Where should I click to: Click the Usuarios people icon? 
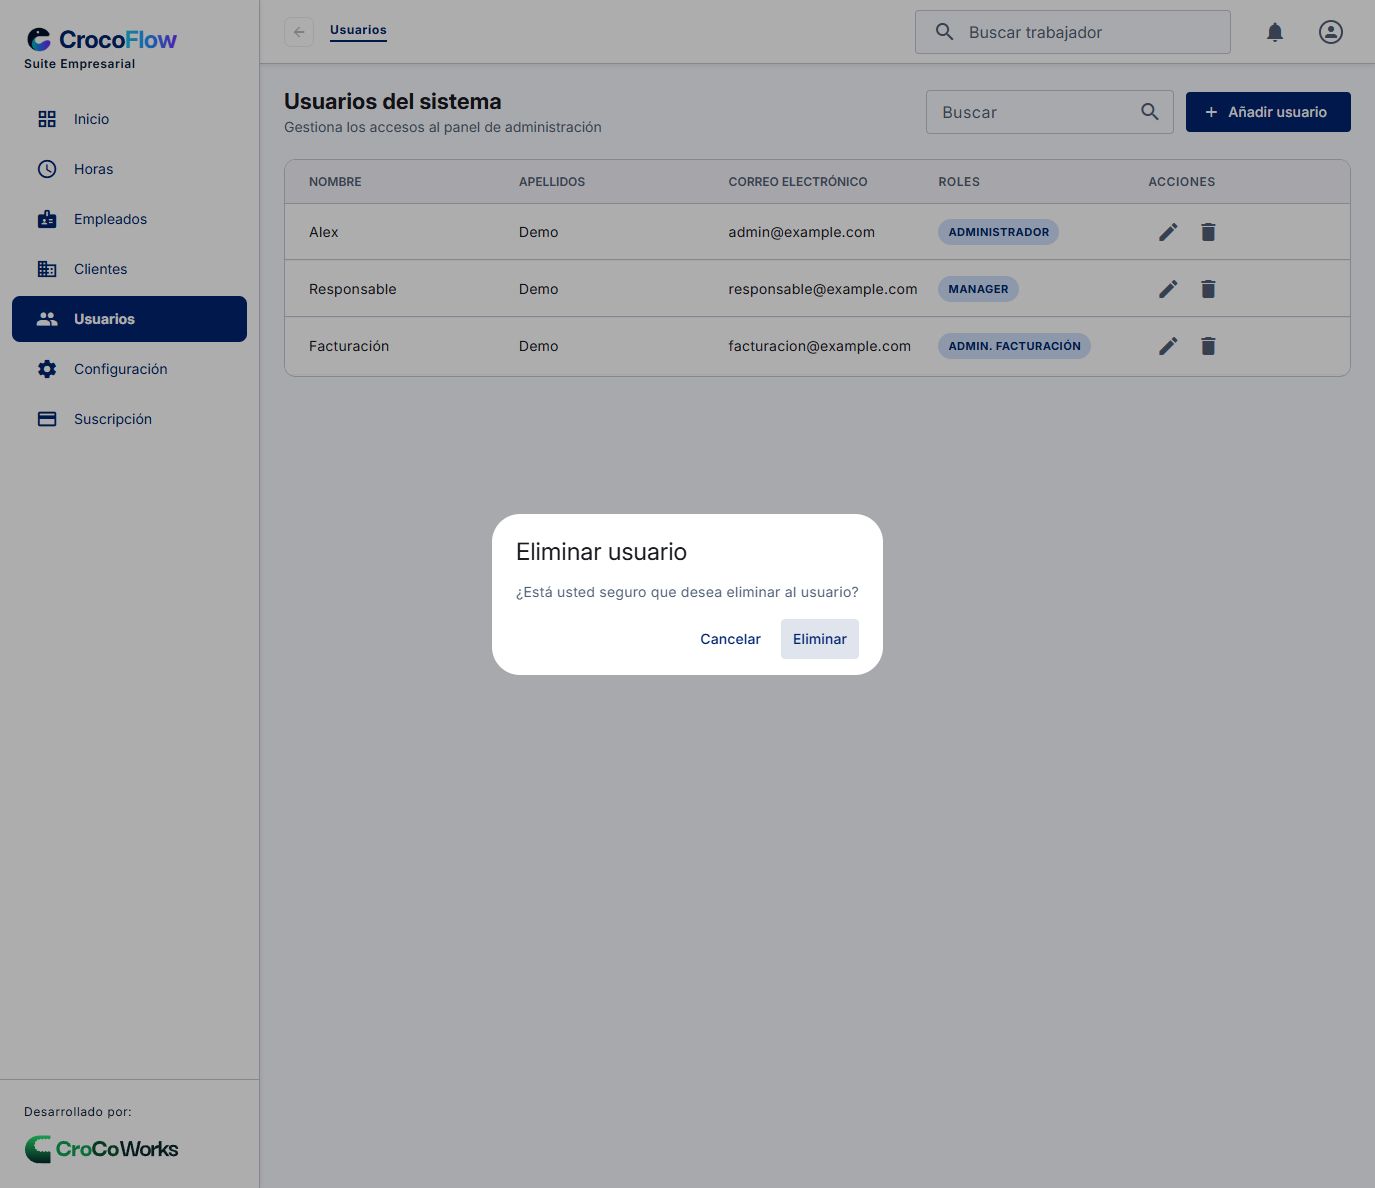coord(47,319)
